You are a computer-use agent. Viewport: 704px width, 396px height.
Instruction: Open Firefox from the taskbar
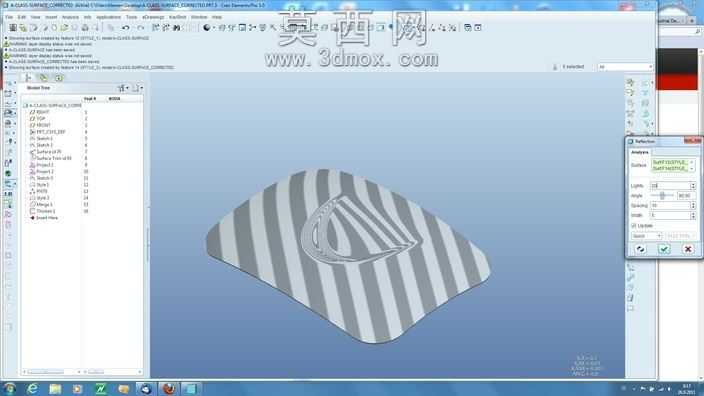point(168,389)
